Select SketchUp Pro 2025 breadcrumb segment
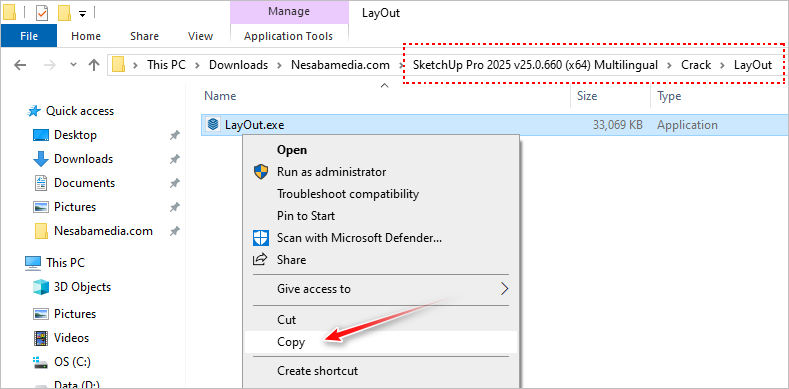Viewport: 789px width, 389px height. coord(535,65)
